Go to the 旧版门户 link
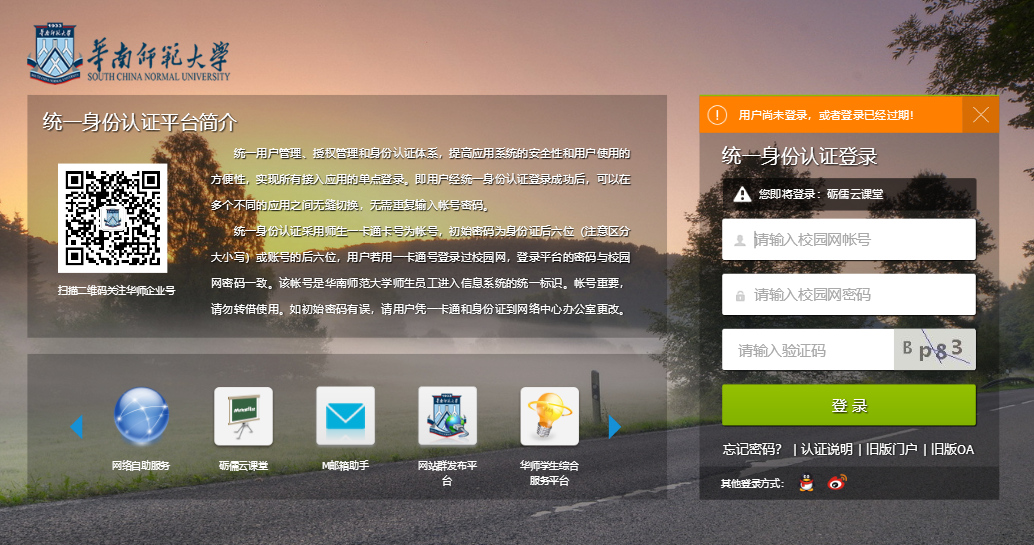Screen dimensions: 1034x545 point(891,449)
